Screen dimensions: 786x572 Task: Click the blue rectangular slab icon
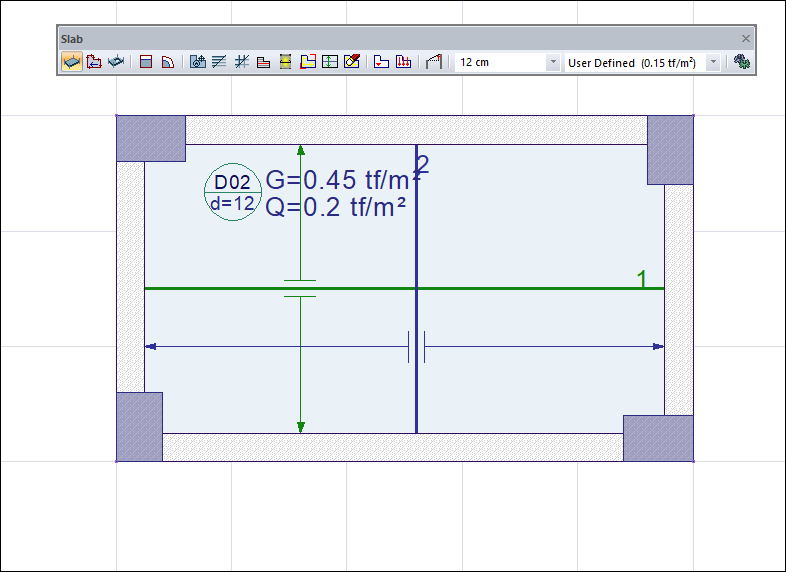click(x=146, y=62)
